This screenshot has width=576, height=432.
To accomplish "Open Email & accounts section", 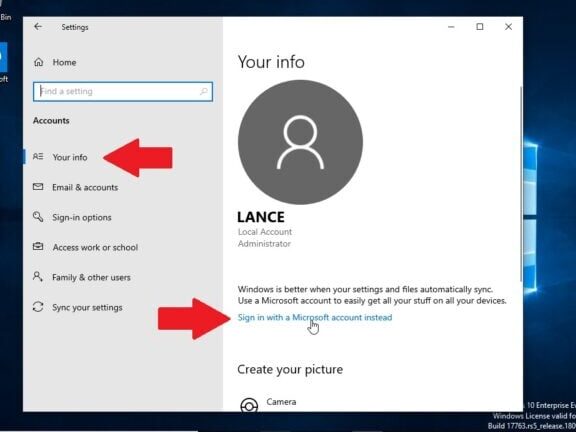I will tap(85, 187).
